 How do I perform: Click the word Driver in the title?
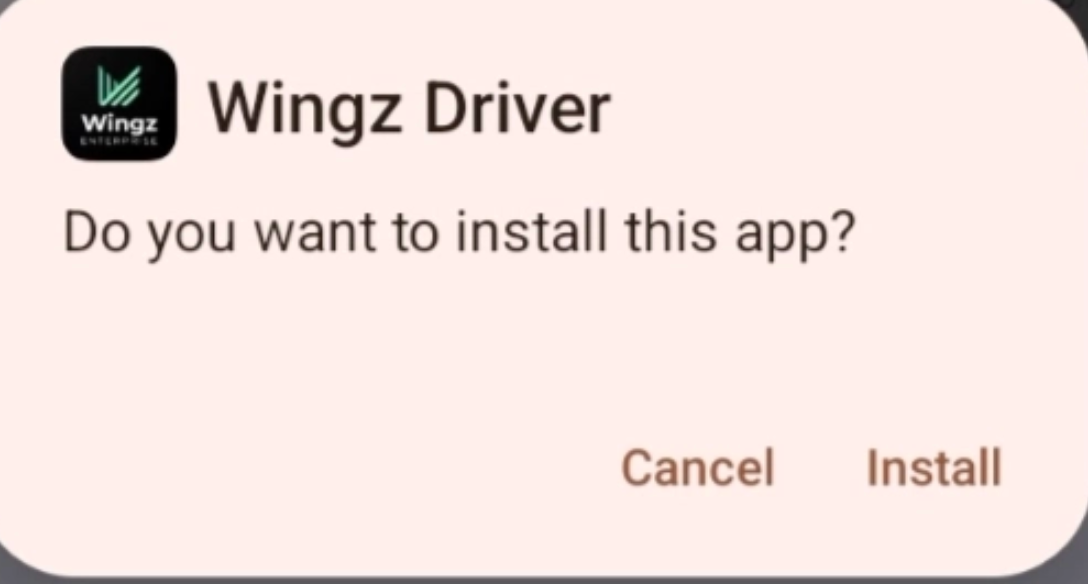(517, 109)
